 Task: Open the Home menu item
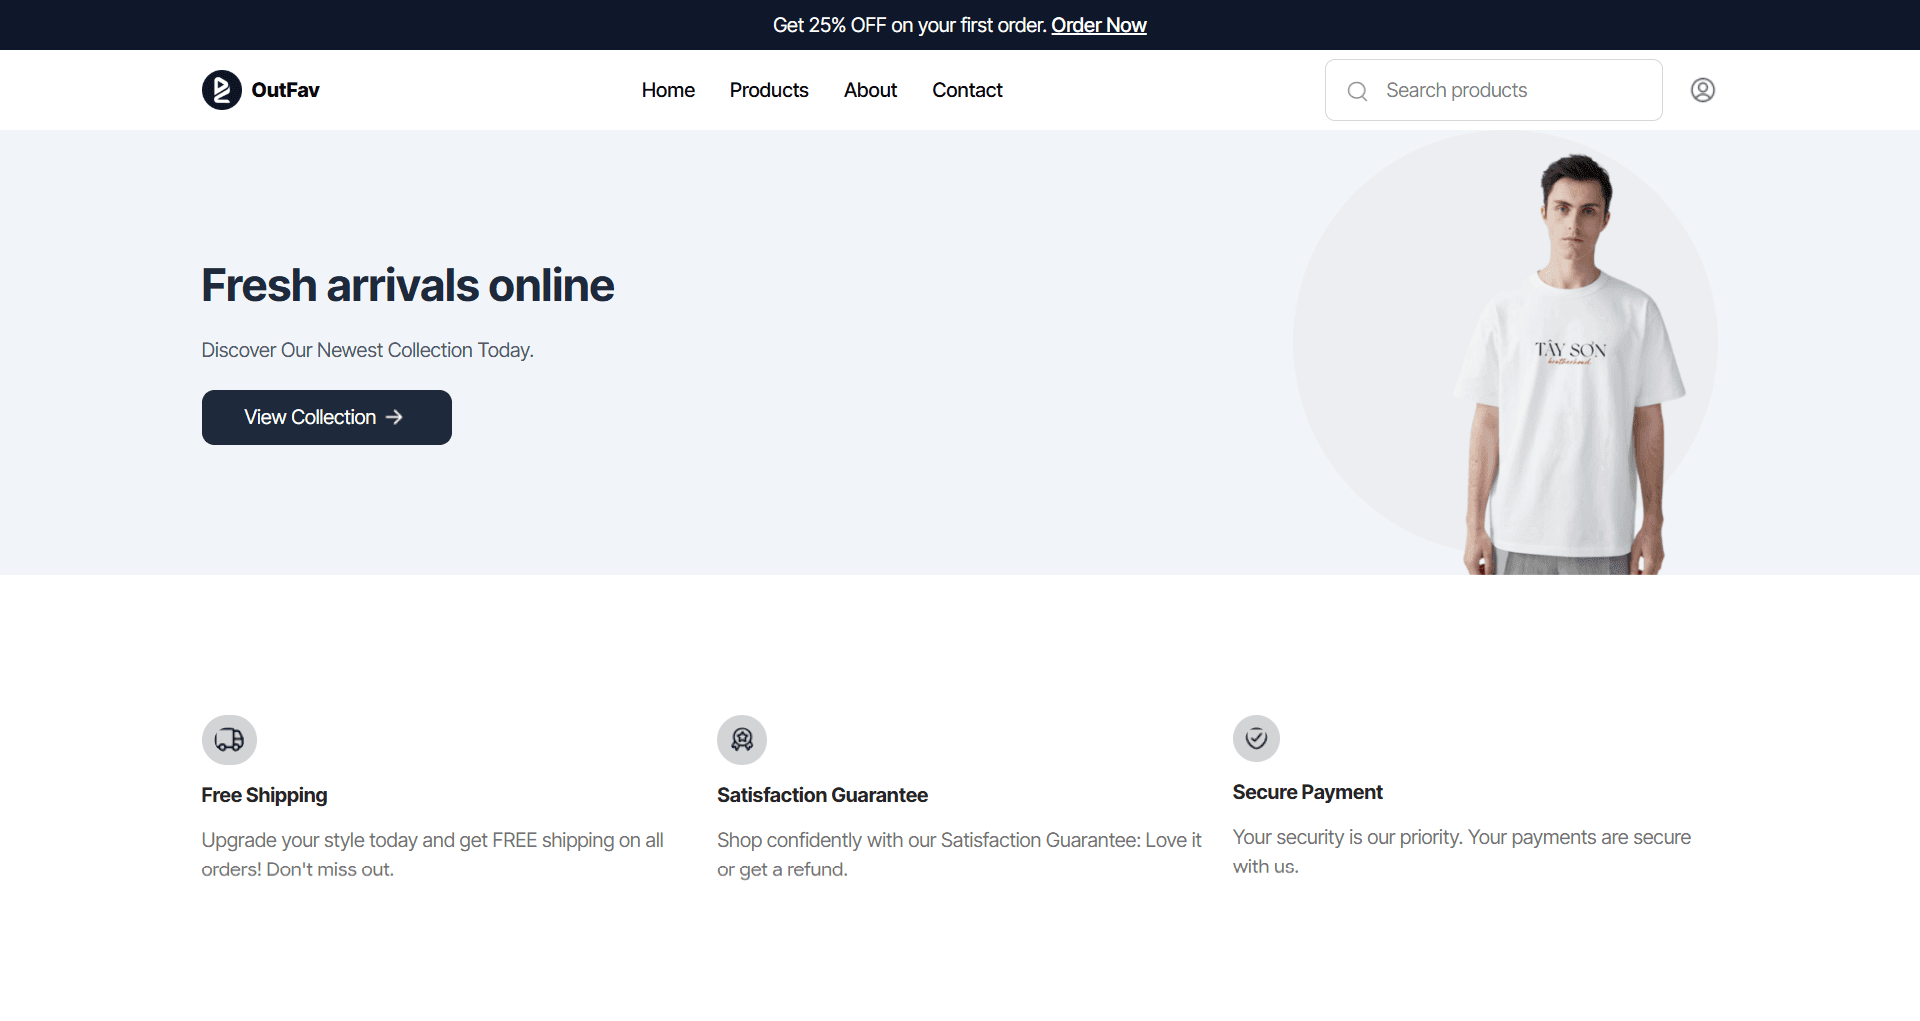click(667, 90)
